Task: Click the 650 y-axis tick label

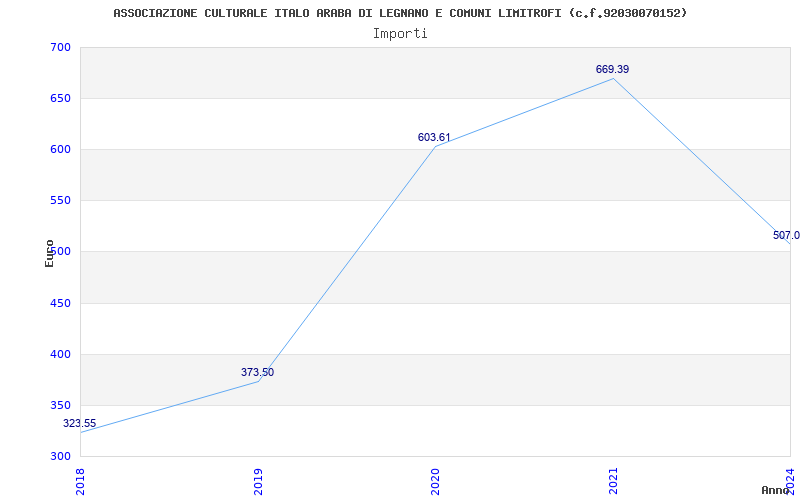Action: tap(60, 98)
